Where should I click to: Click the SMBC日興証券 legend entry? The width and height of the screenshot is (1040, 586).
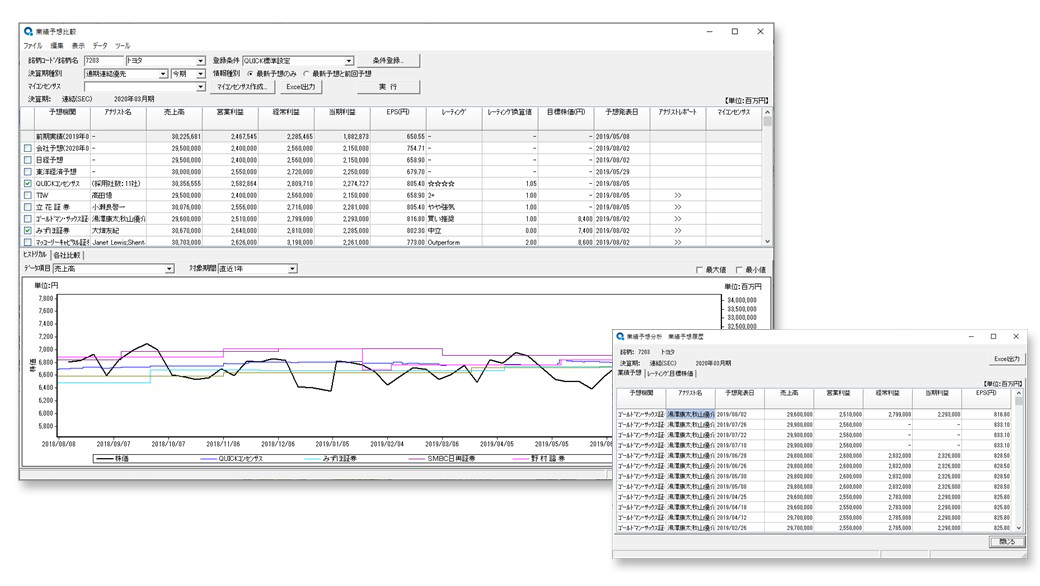coord(442,458)
